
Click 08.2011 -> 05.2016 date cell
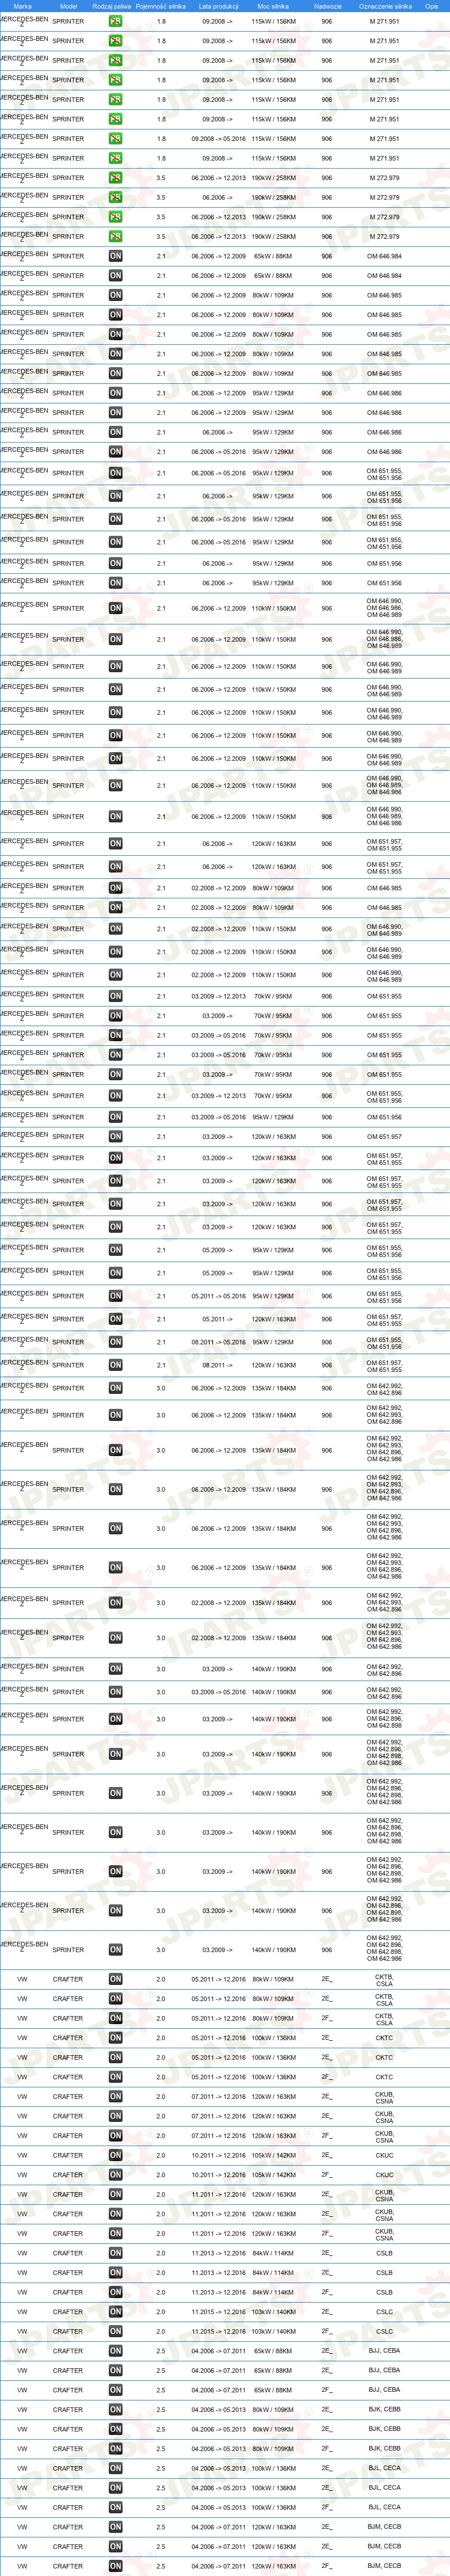click(218, 1342)
